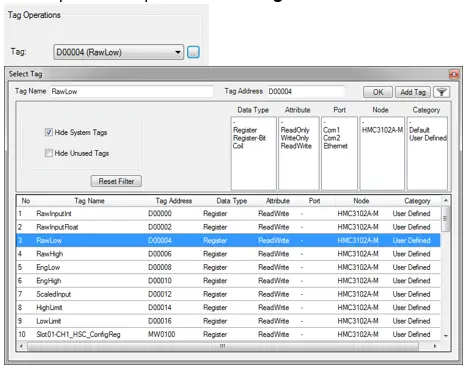Sort table by Tag Address column header
Viewport: 467px width, 367px height.
[x=174, y=201]
